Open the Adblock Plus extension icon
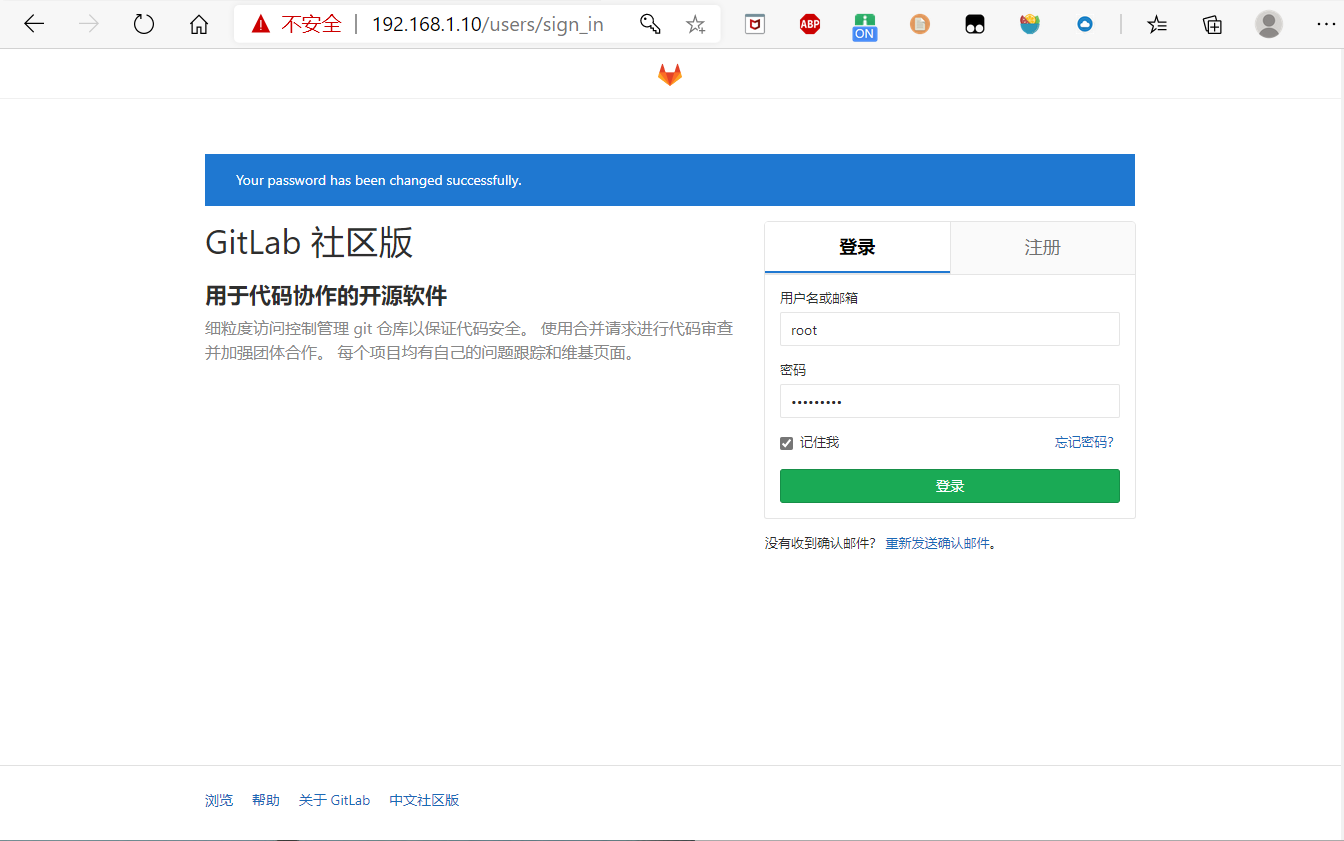 (x=809, y=24)
